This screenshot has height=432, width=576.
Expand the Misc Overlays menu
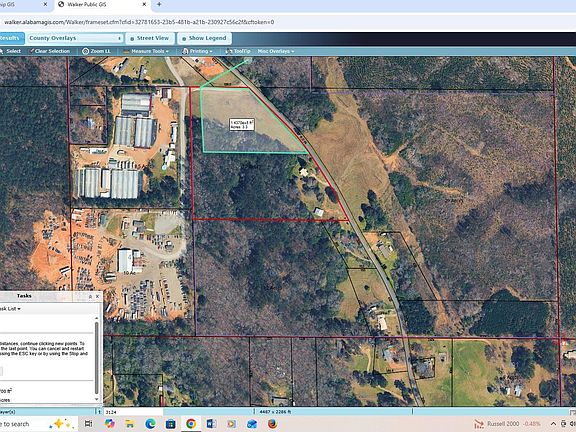coord(276,51)
